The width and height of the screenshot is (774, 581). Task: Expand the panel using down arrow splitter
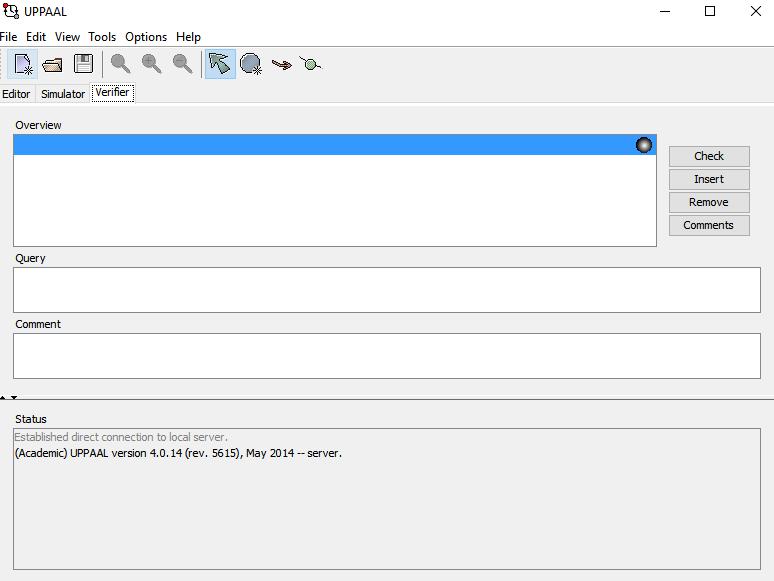point(14,397)
